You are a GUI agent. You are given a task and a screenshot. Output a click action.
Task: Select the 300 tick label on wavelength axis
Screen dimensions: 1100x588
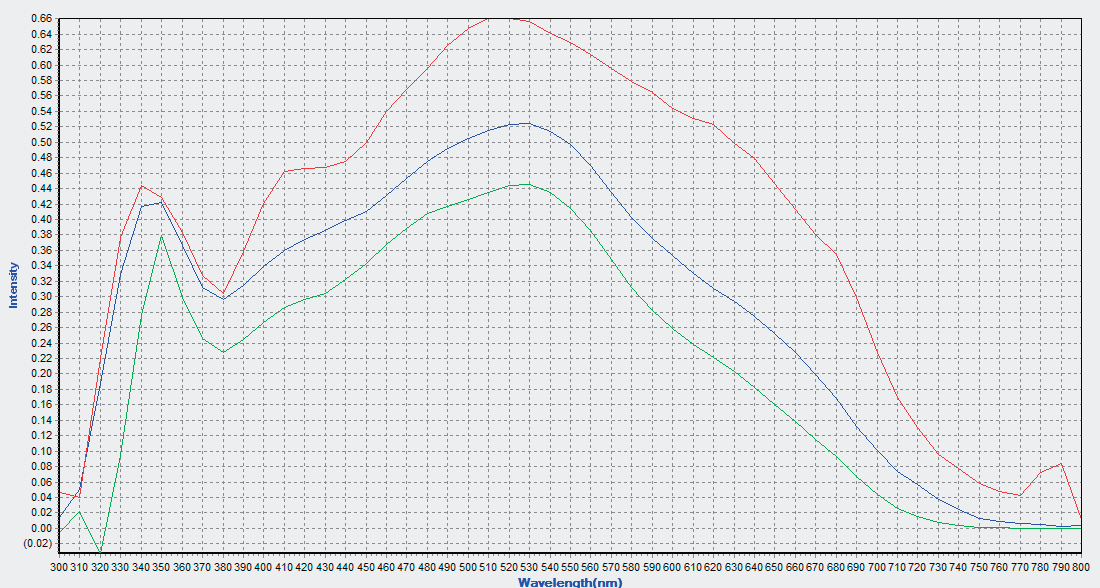click(x=60, y=566)
